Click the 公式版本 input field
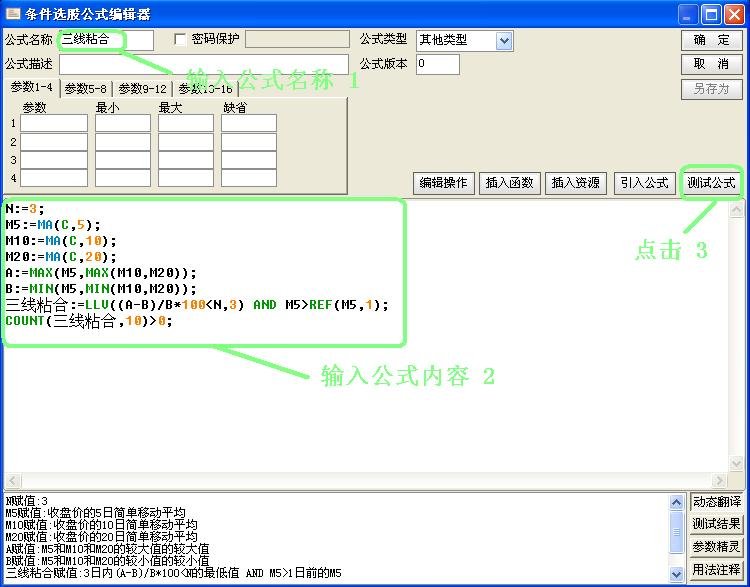Viewport: 750px width, 587px height. click(x=438, y=64)
